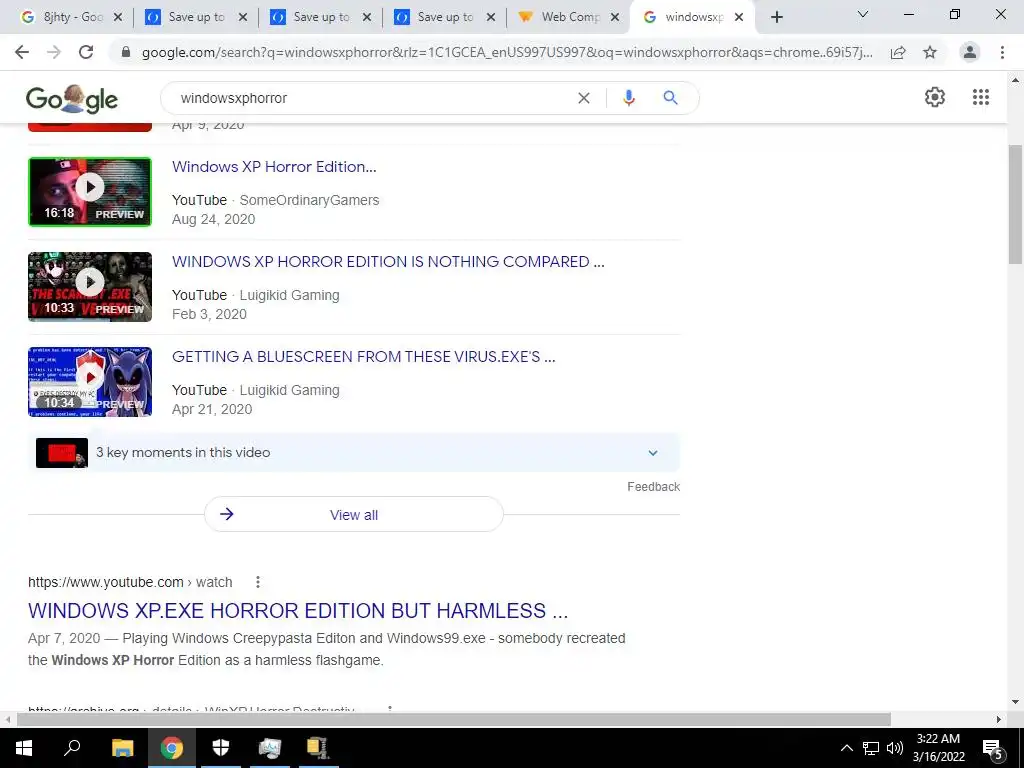Click View all videos button
The height and width of the screenshot is (768, 1024).
[x=353, y=515]
